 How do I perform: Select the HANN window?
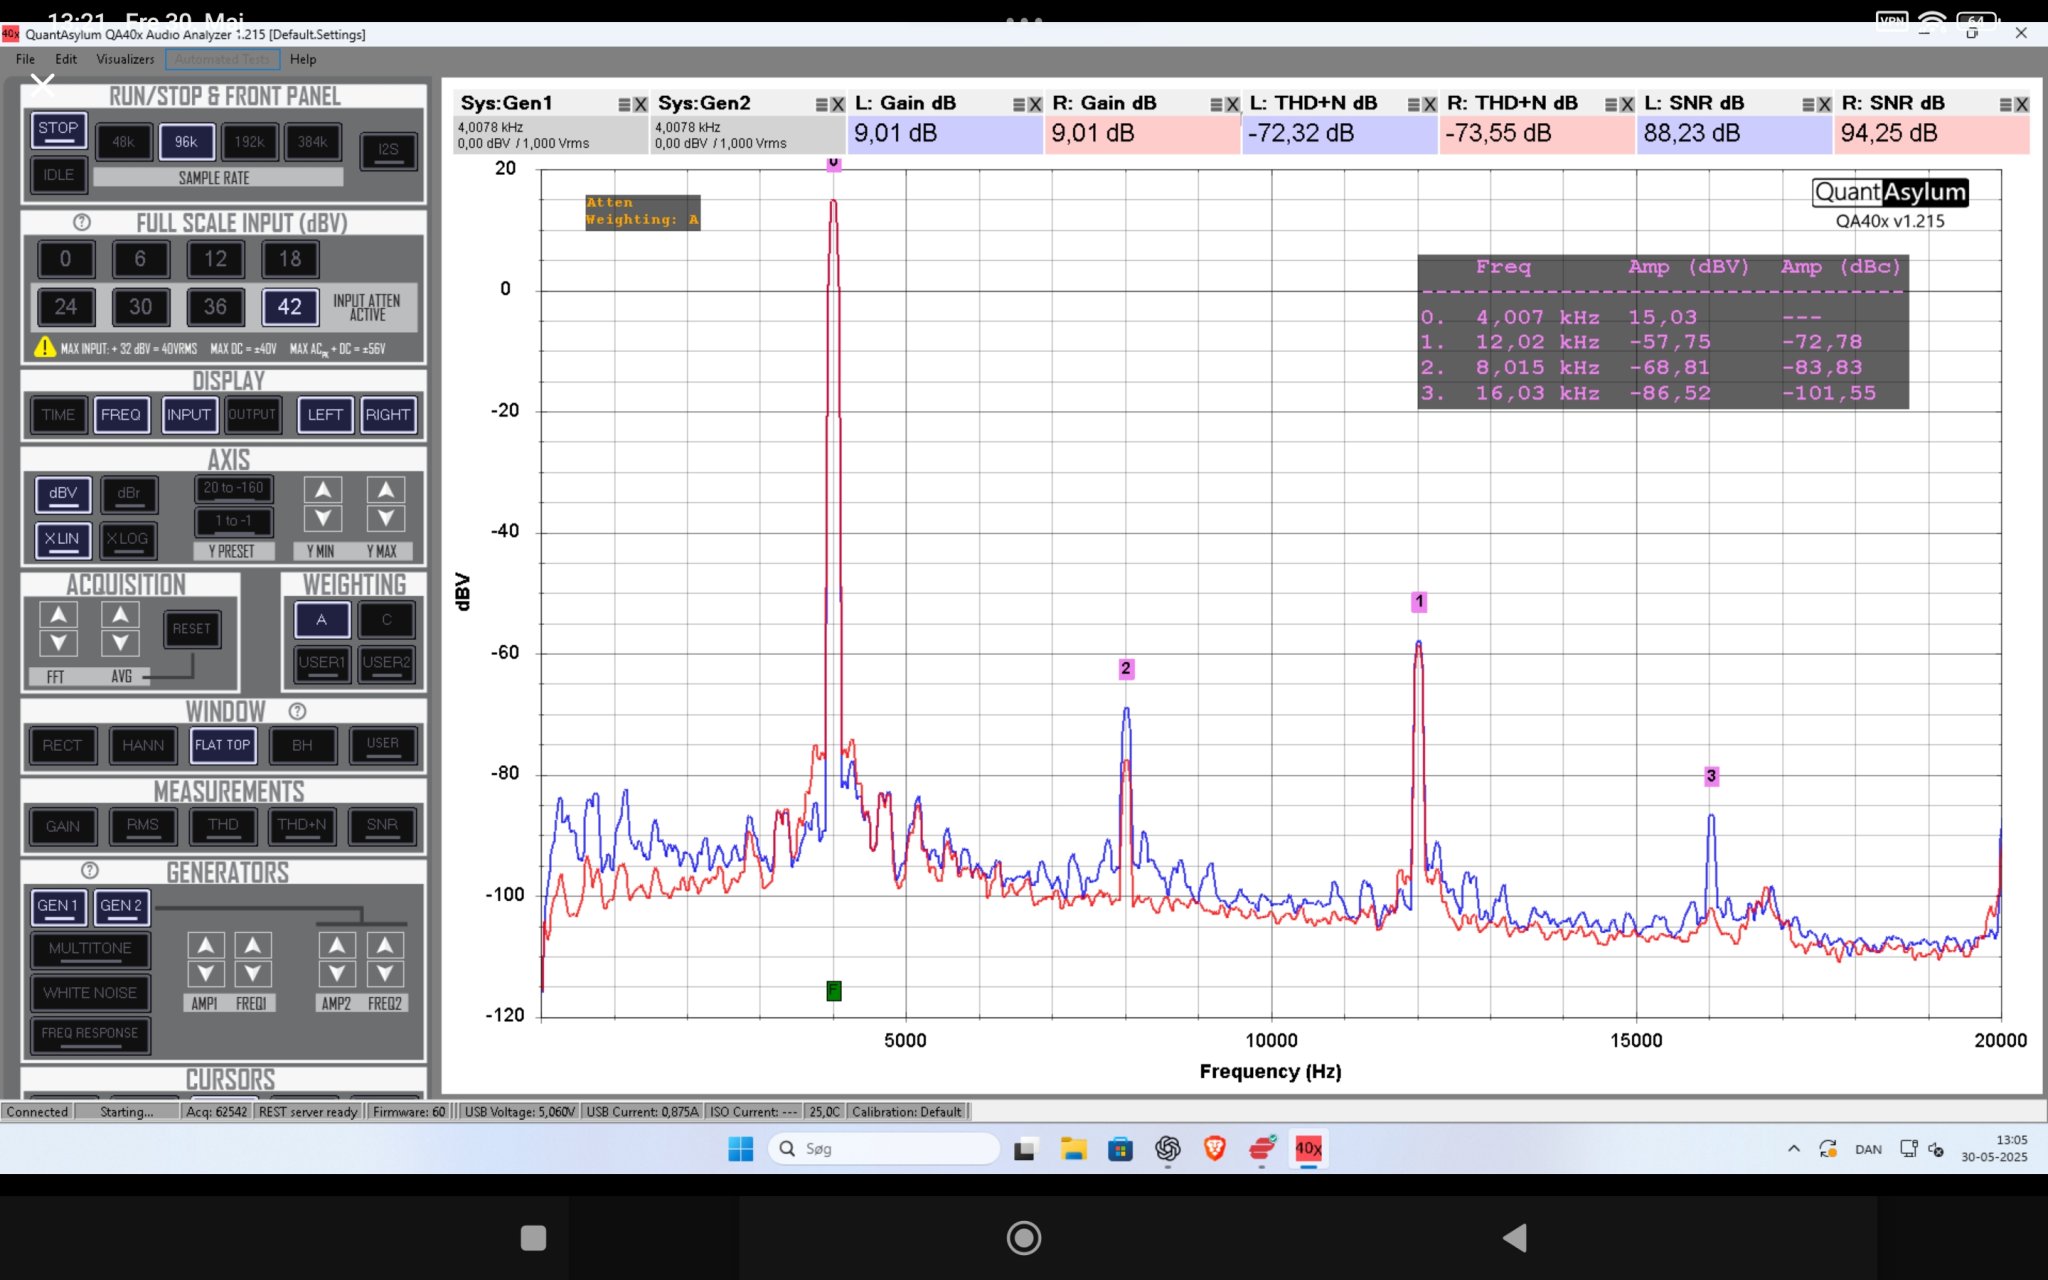click(x=143, y=746)
